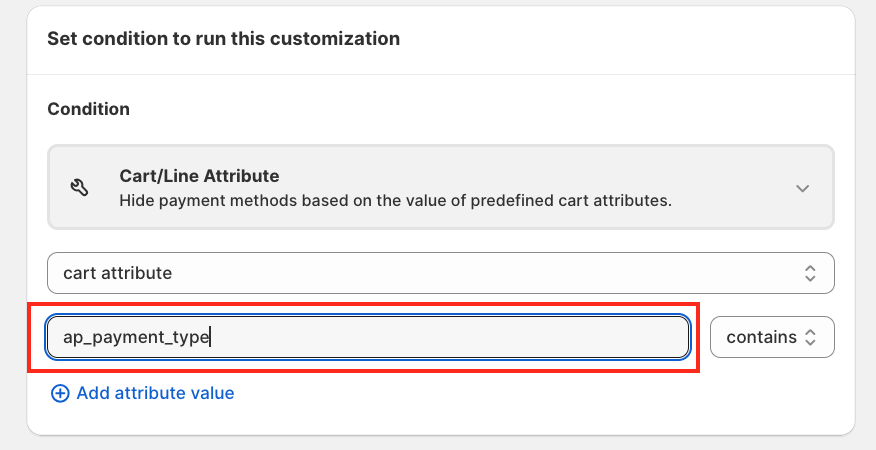Open the "cart attribute" dropdown
This screenshot has height=450, width=876.
coord(440,273)
